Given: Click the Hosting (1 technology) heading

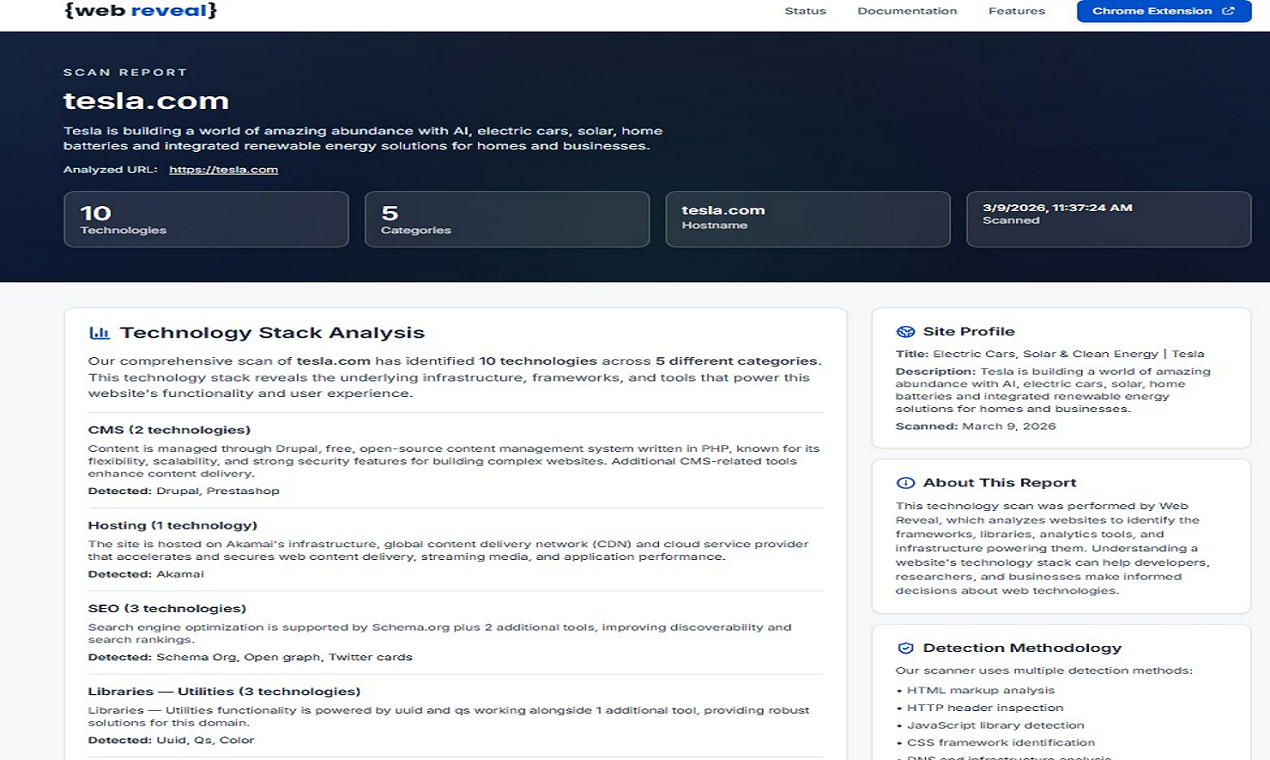Looking at the screenshot, I should (172, 526).
